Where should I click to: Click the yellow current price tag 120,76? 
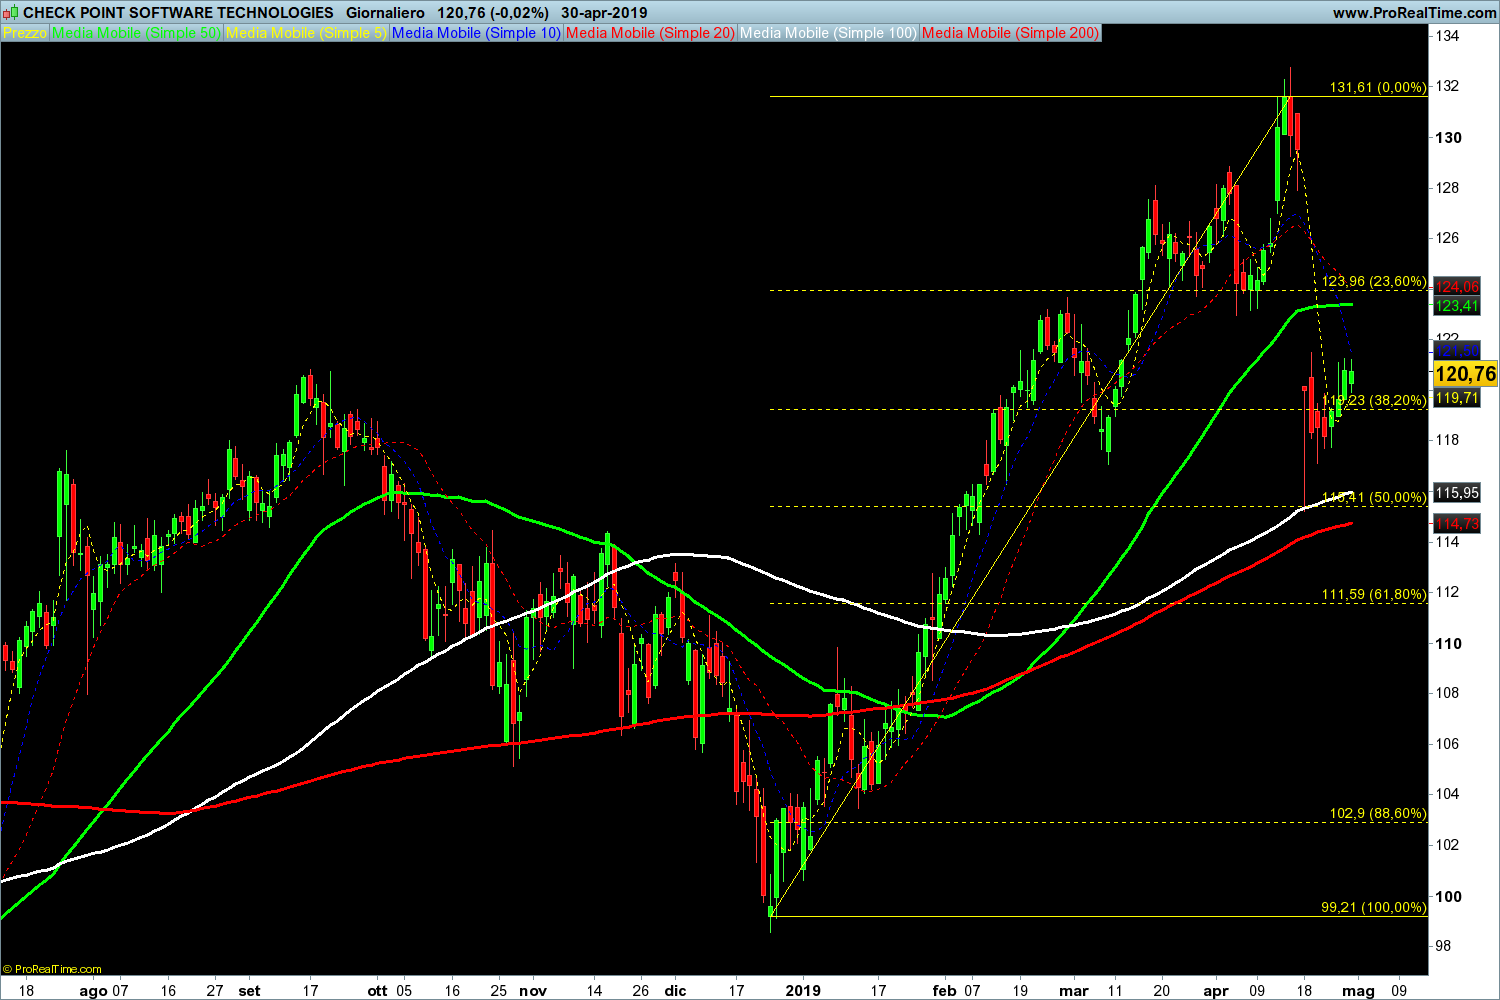point(1465,375)
